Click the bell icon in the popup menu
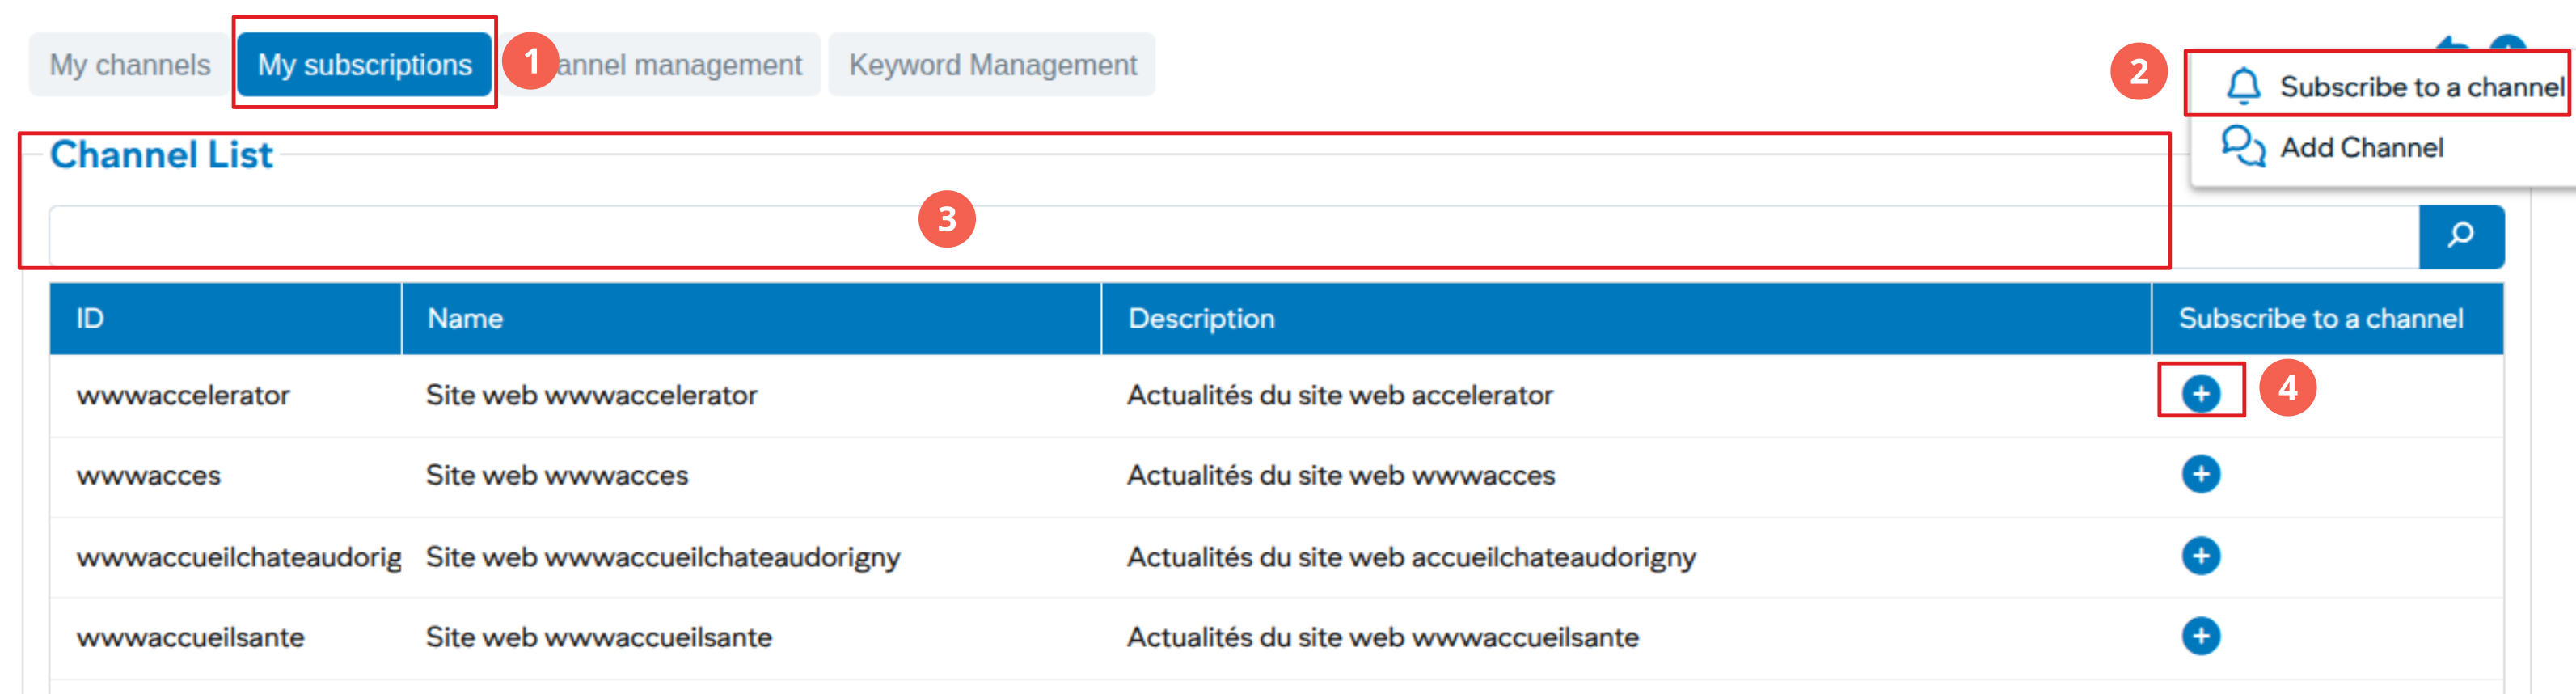Image resolution: width=2576 pixels, height=694 pixels. (2243, 86)
